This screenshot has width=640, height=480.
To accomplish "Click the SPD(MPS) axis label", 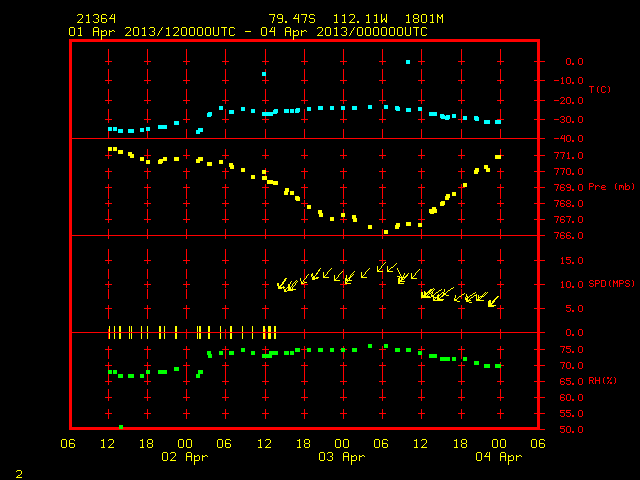I will [x=611, y=283].
